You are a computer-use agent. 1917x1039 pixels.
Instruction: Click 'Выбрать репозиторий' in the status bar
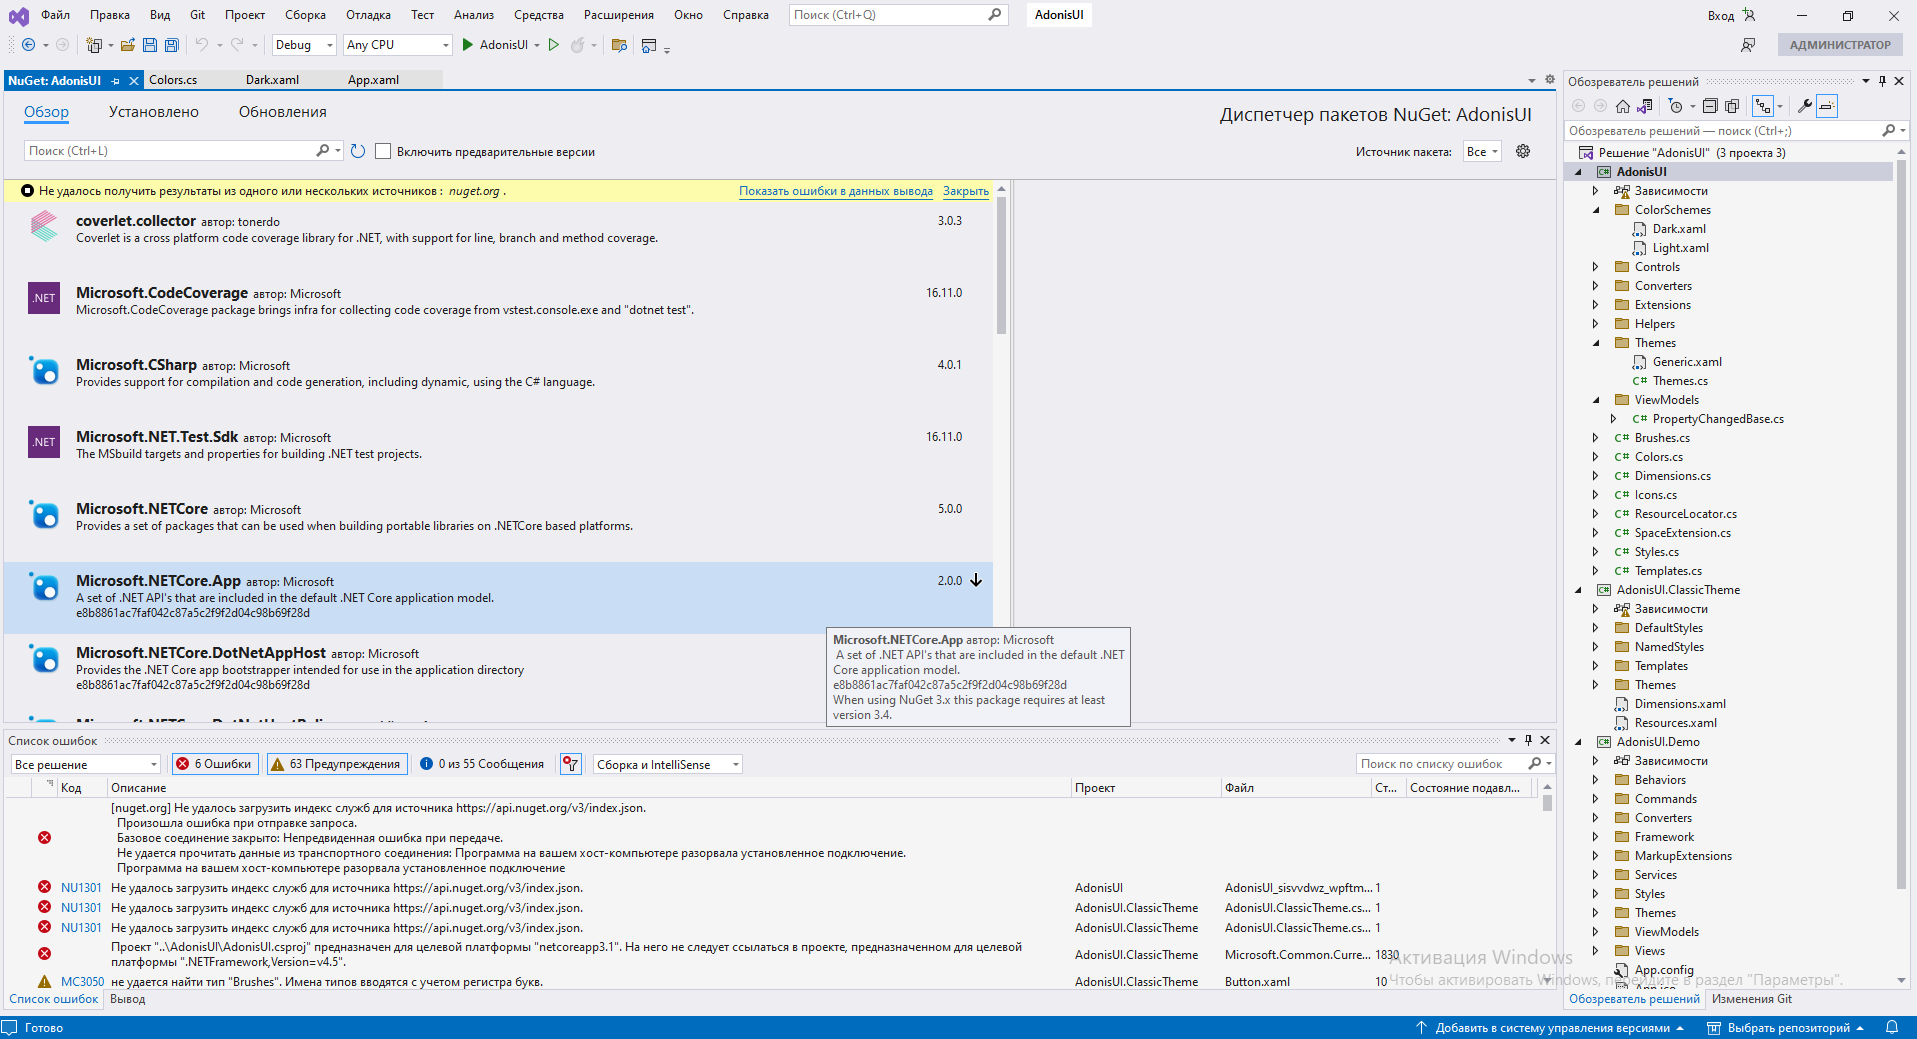click(1790, 1027)
